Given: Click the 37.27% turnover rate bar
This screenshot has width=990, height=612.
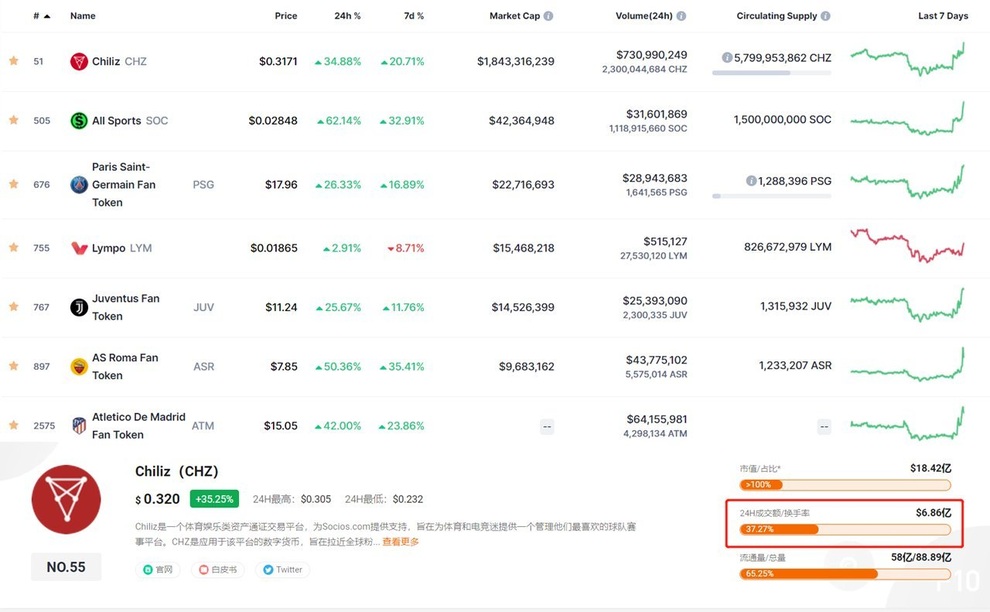Looking at the screenshot, I should (x=845, y=529).
